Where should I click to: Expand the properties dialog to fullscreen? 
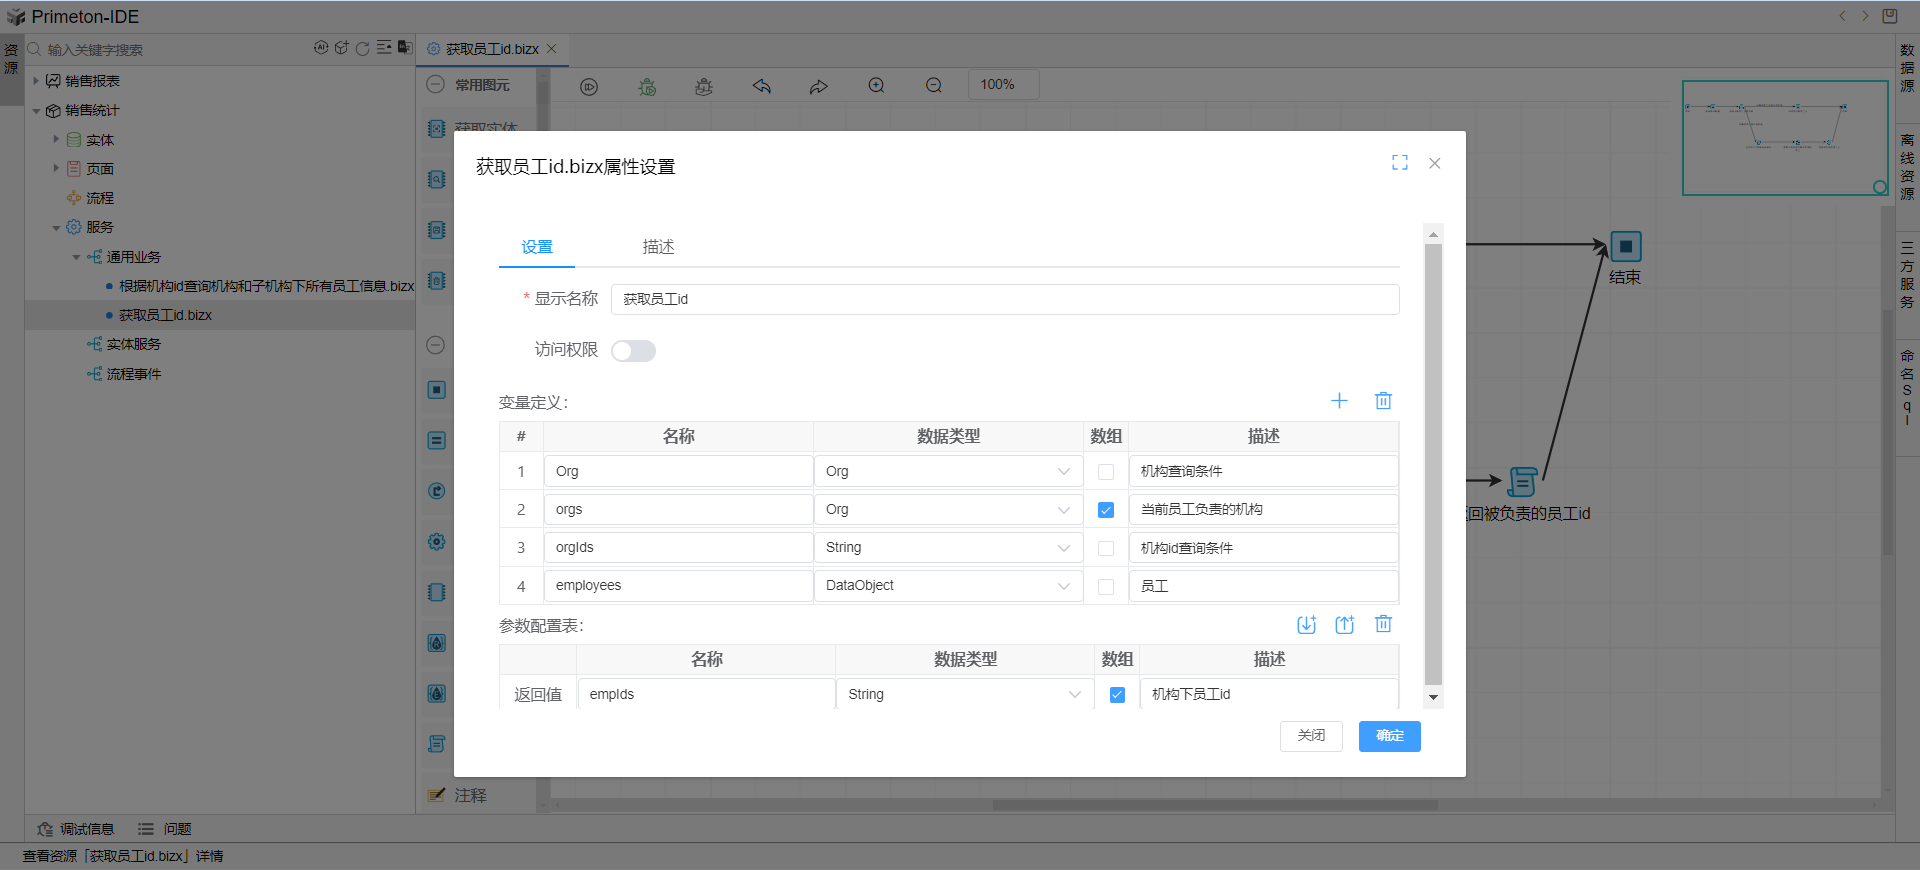tap(1399, 163)
